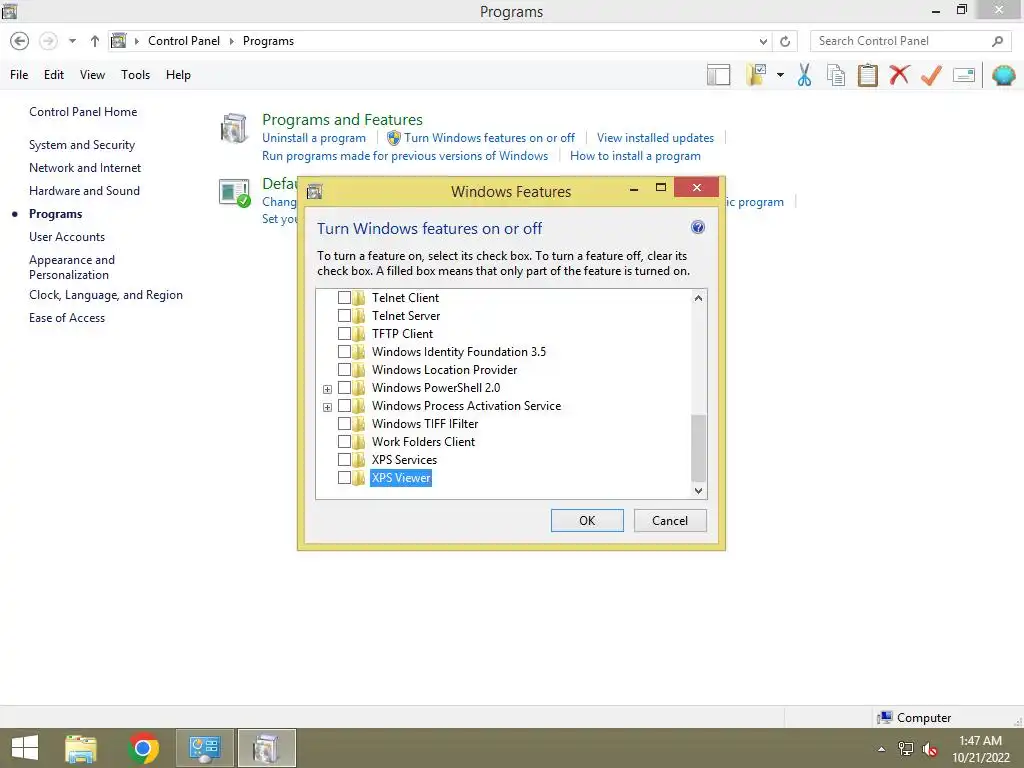The height and width of the screenshot is (768, 1024).
Task: Go to System and Security category
Action: point(82,145)
